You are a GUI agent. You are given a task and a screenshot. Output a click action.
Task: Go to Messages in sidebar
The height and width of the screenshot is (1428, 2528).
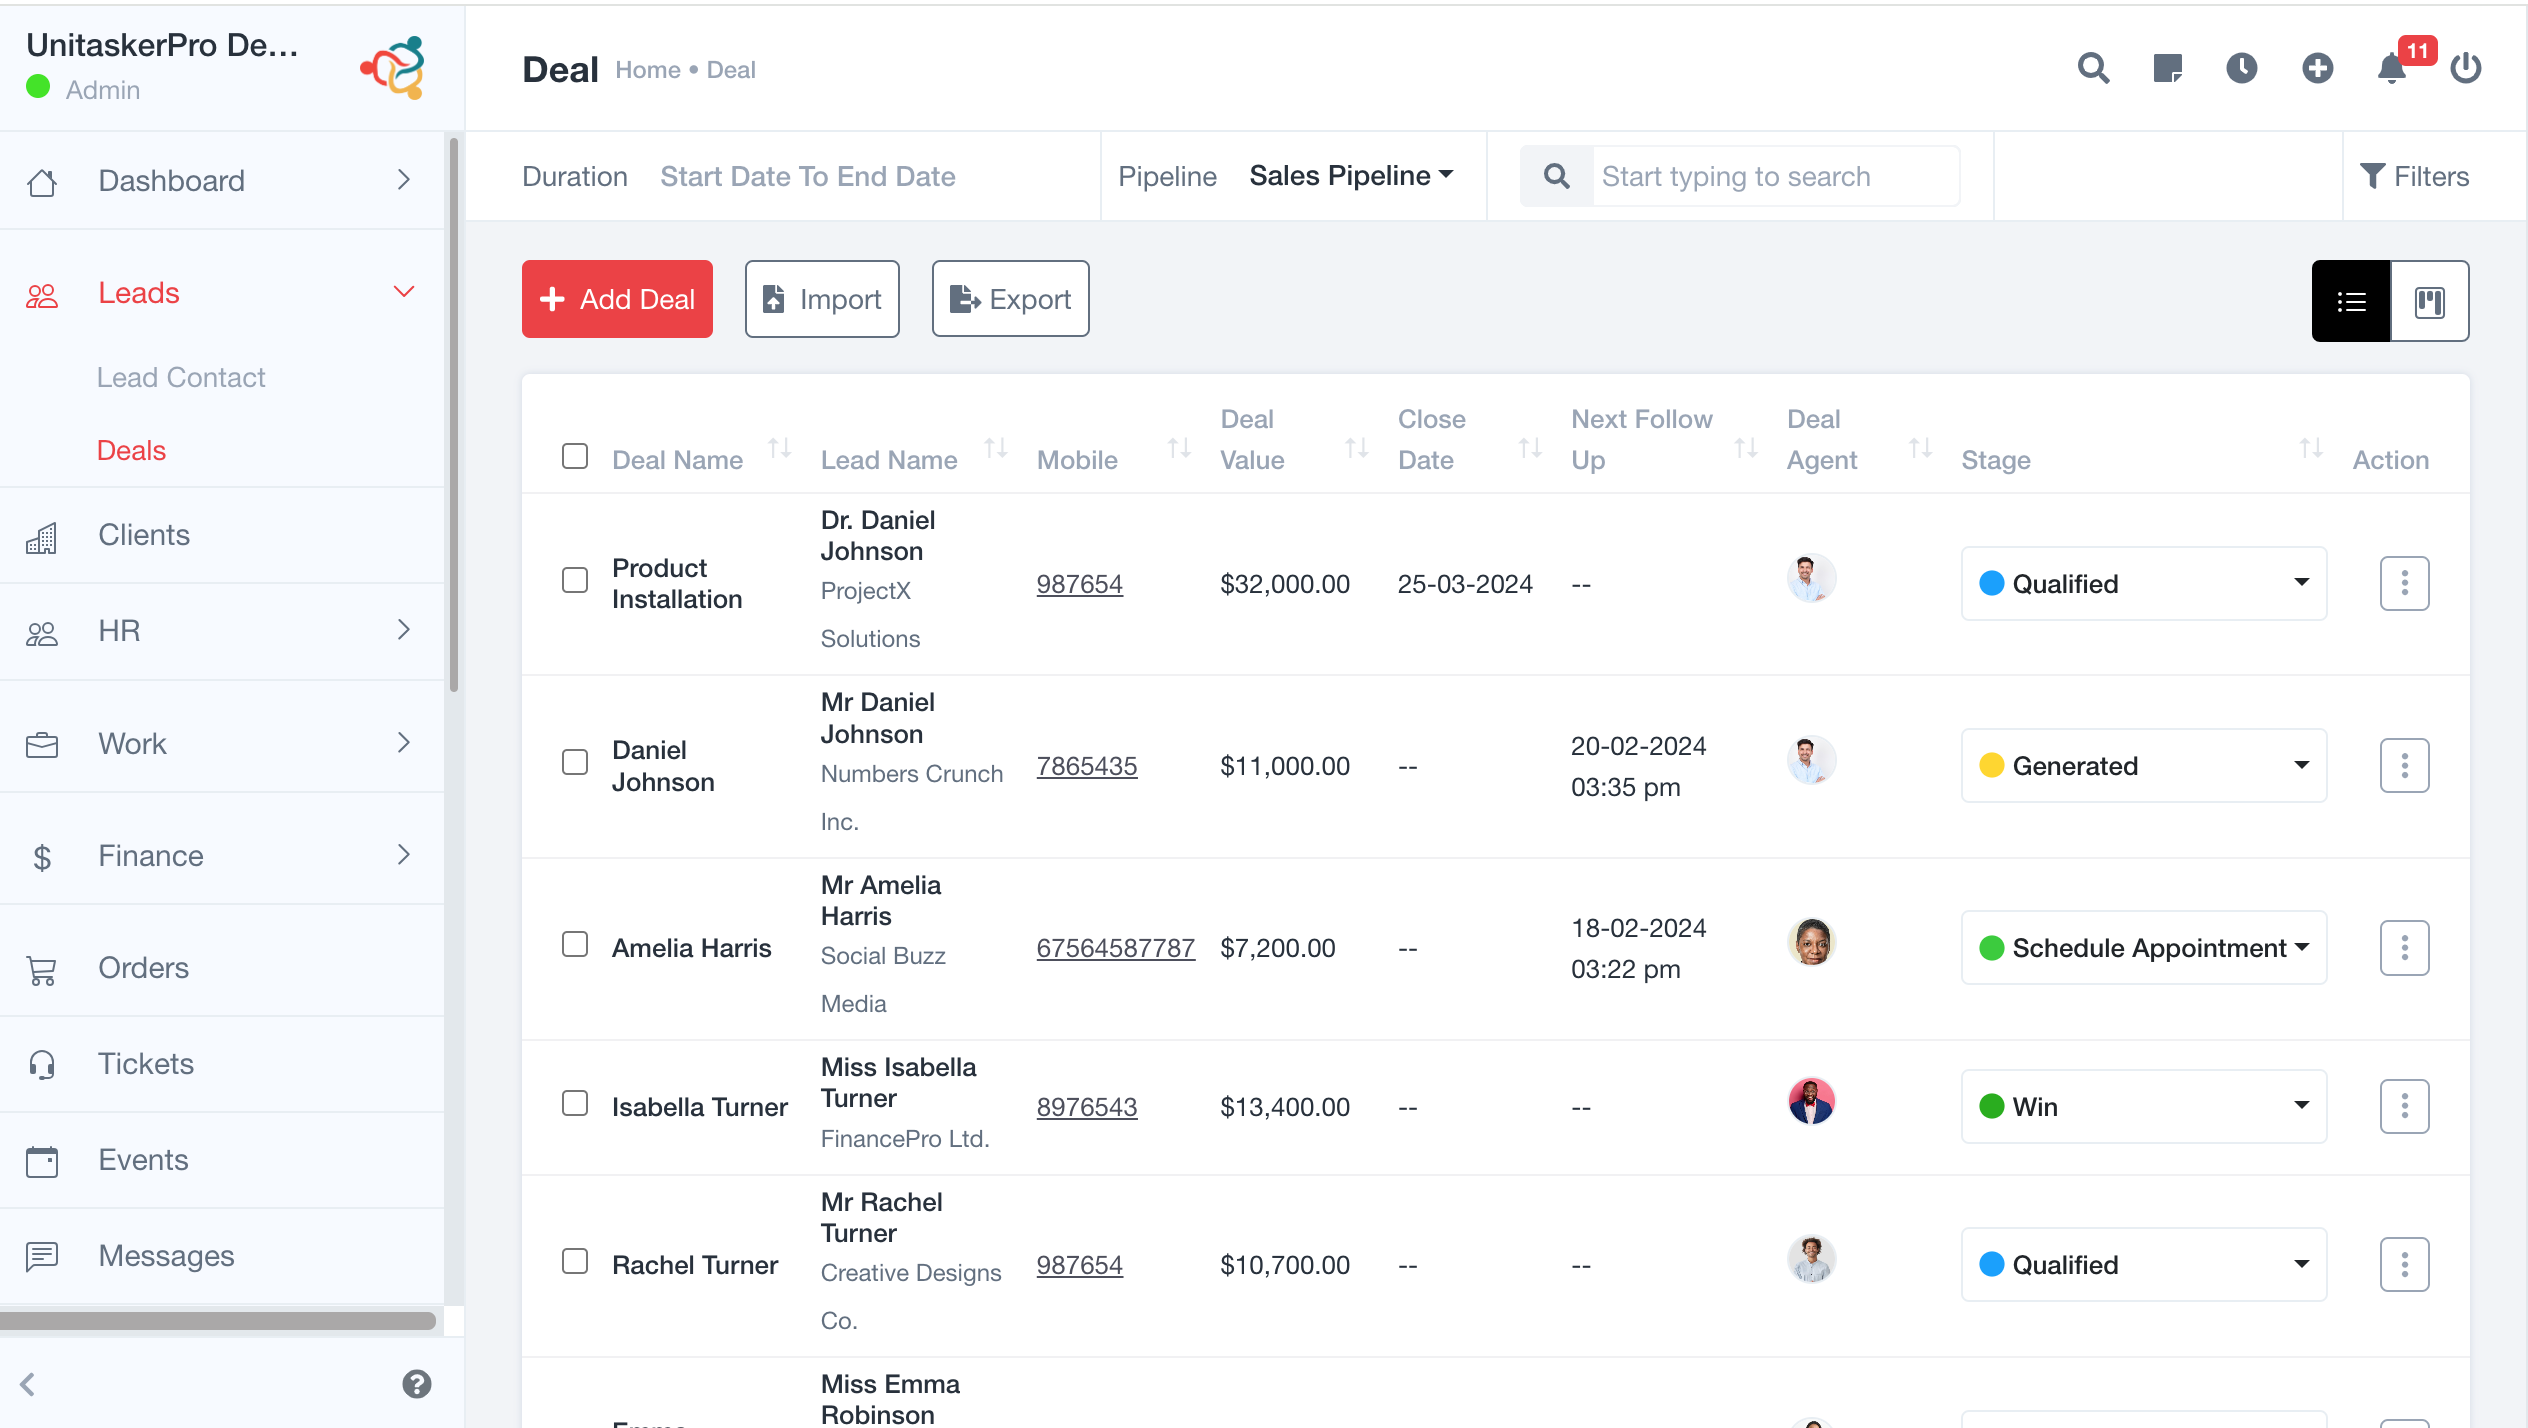click(222, 1256)
